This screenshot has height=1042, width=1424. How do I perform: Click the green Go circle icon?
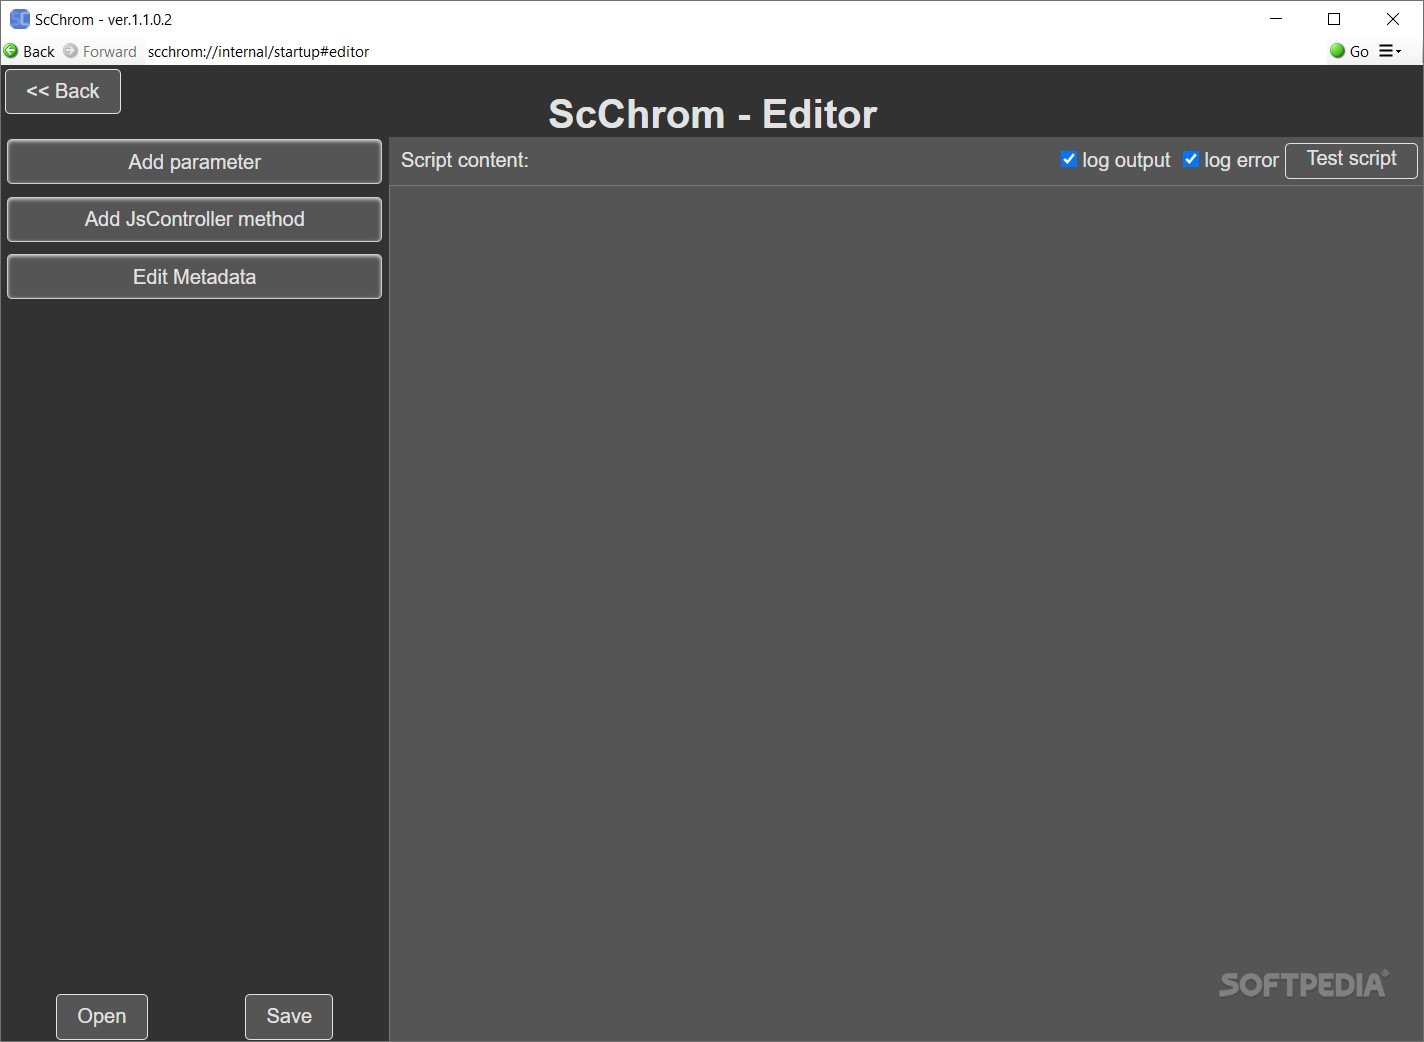click(1337, 51)
